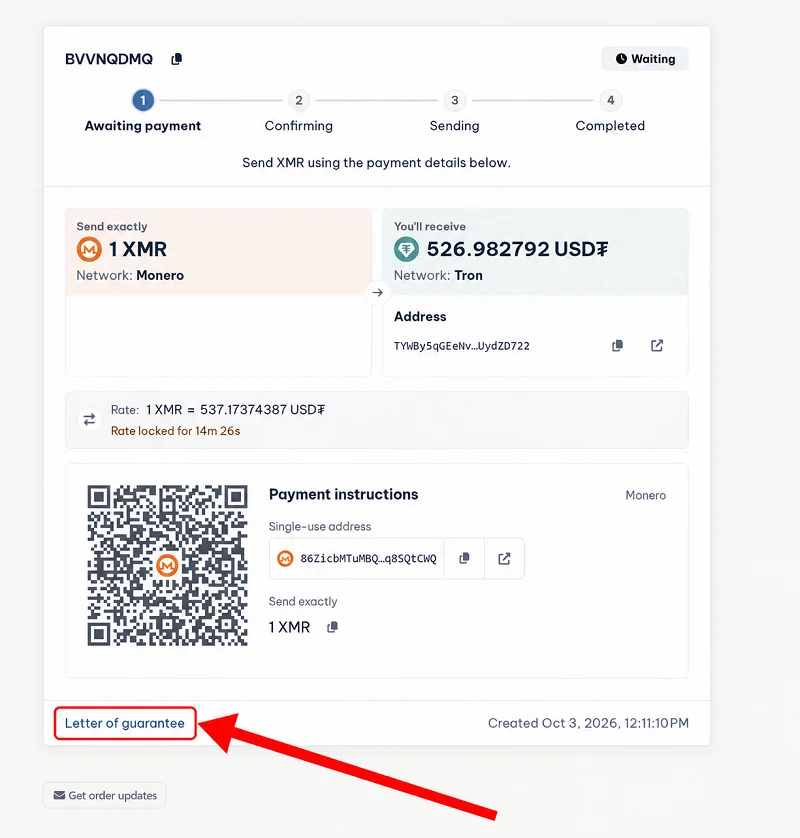Click the arrow between send and receive
800x838 pixels.
[377, 292]
